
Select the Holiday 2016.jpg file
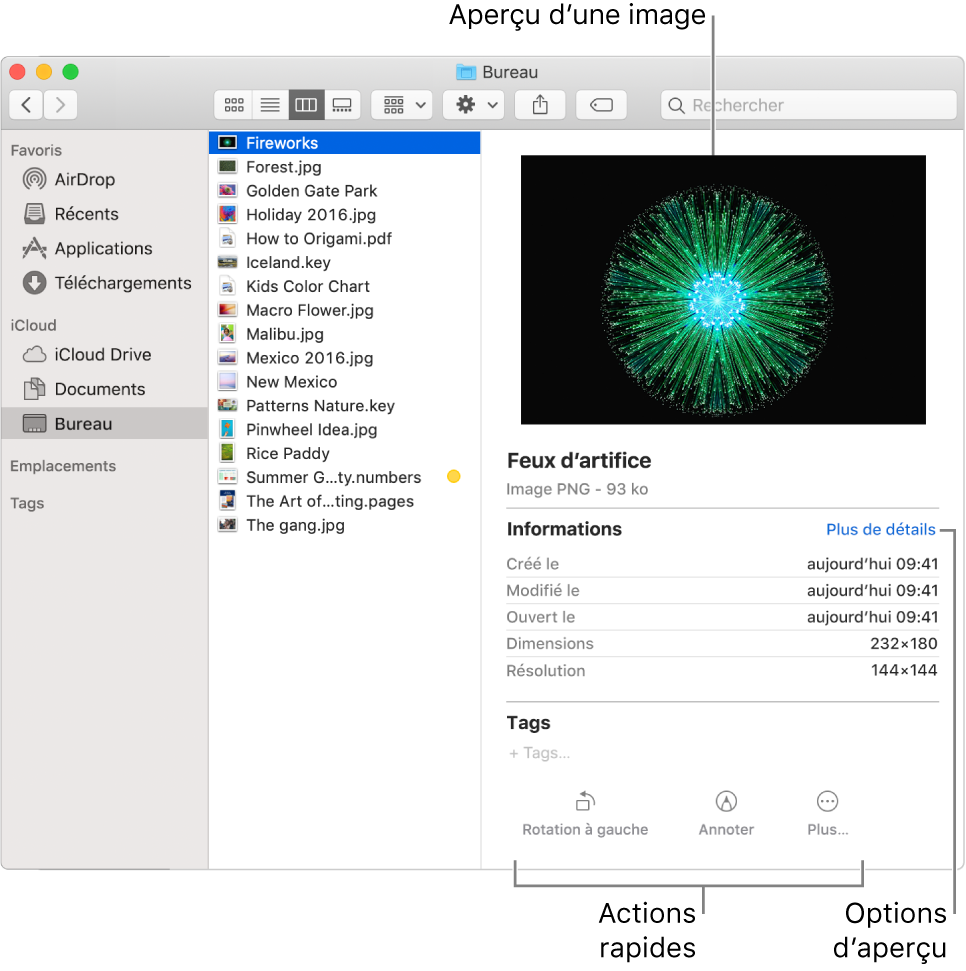(x=344, y=215)
